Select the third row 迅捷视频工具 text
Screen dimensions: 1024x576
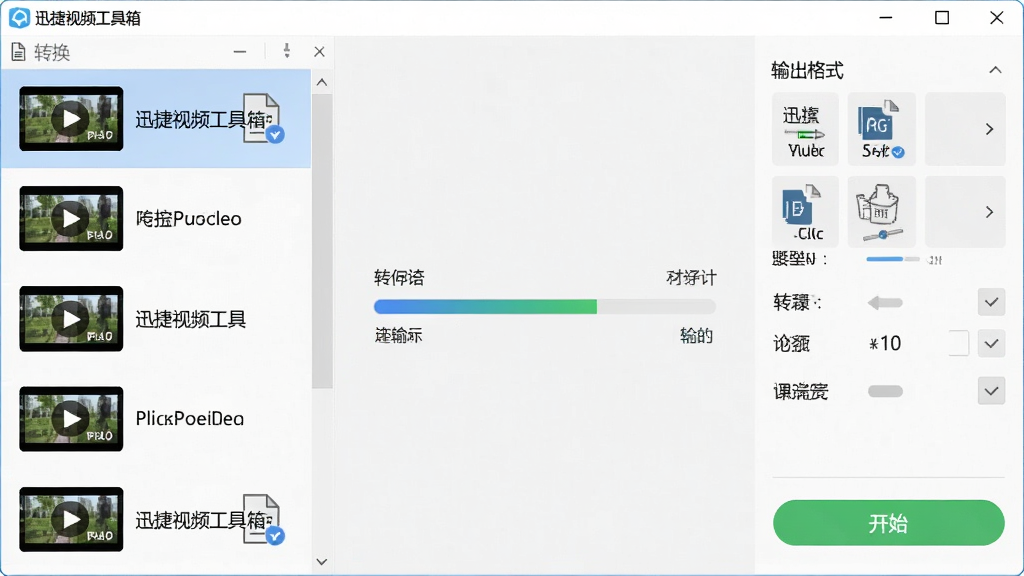191,319
